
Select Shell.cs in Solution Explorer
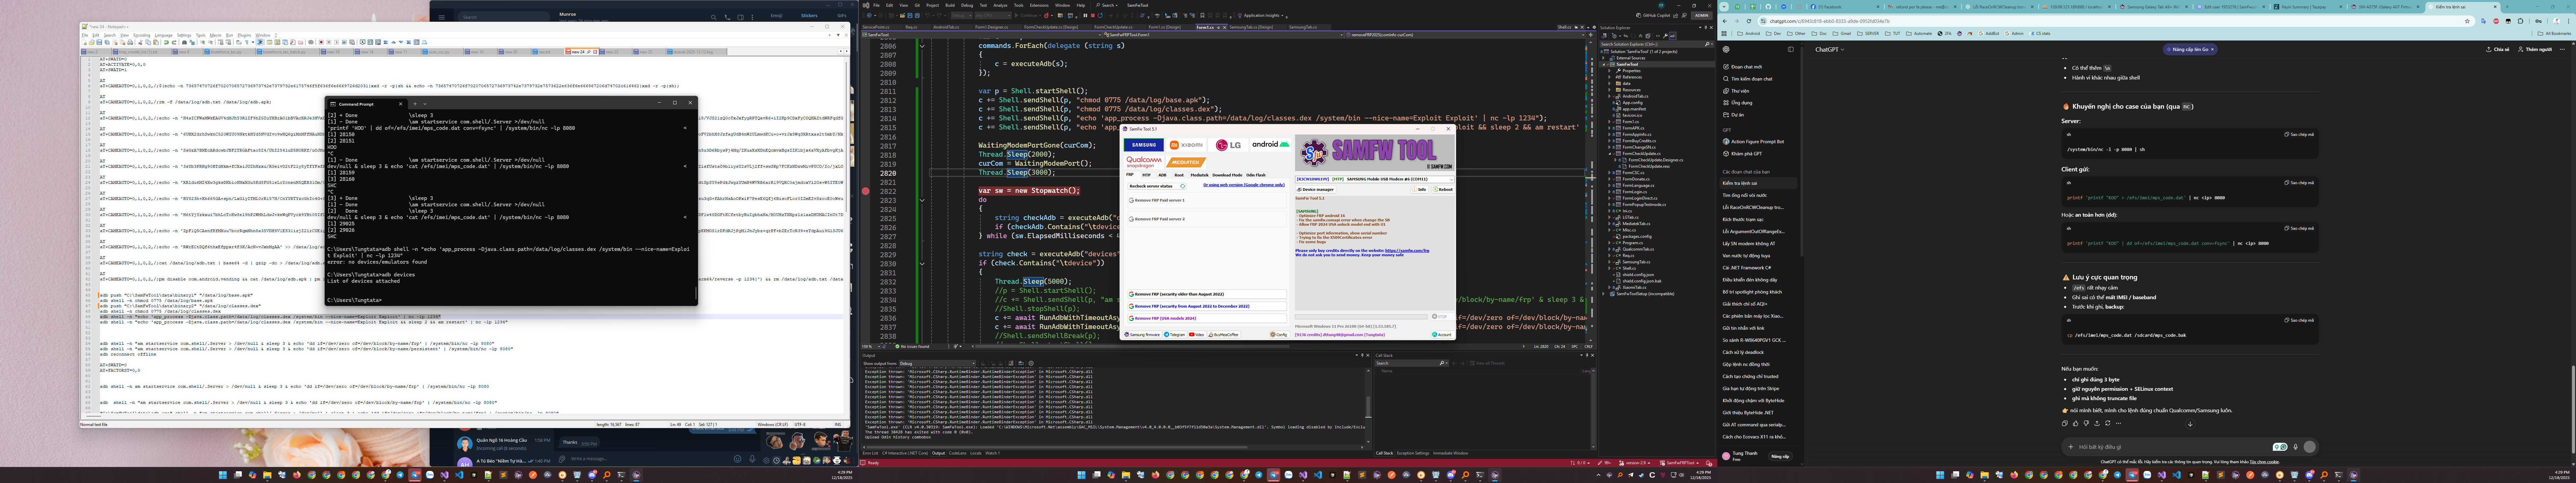coord(1629,268)
